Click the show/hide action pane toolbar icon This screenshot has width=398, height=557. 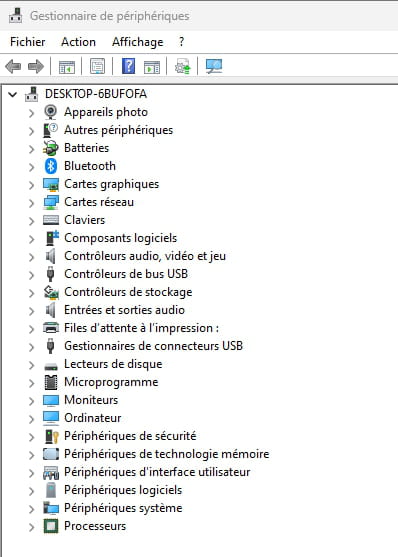click(152, 67)
